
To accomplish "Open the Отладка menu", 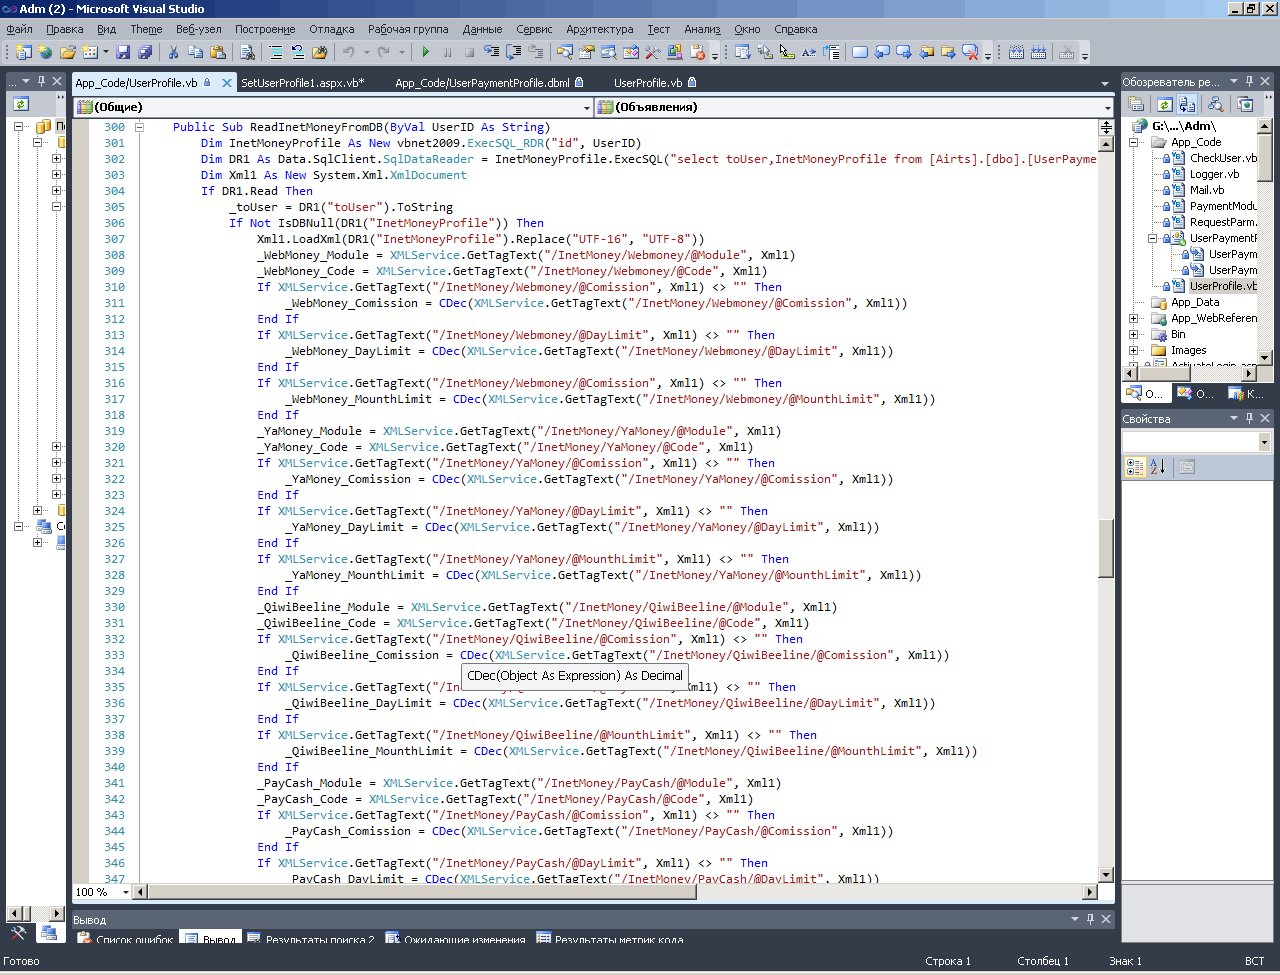I will (331, 29).
